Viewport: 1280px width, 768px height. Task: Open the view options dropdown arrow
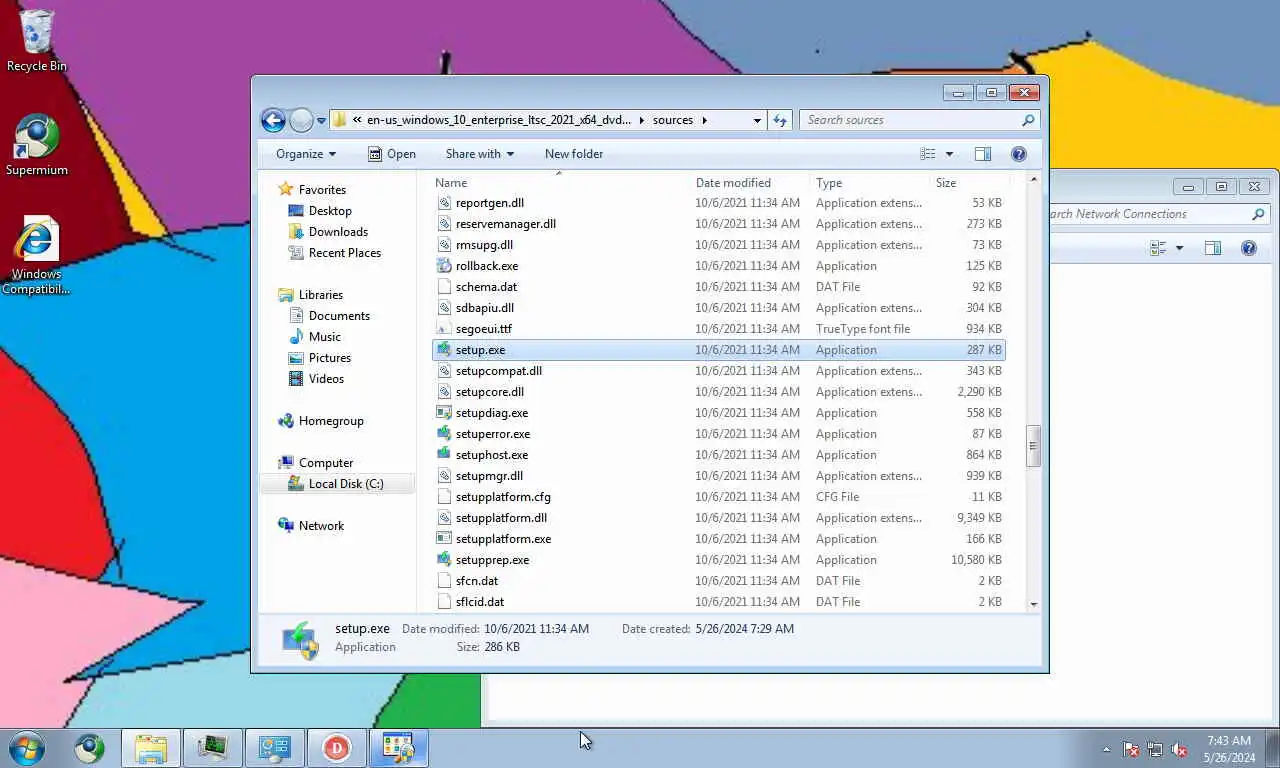pyautogui.click(x=949, y=154)
